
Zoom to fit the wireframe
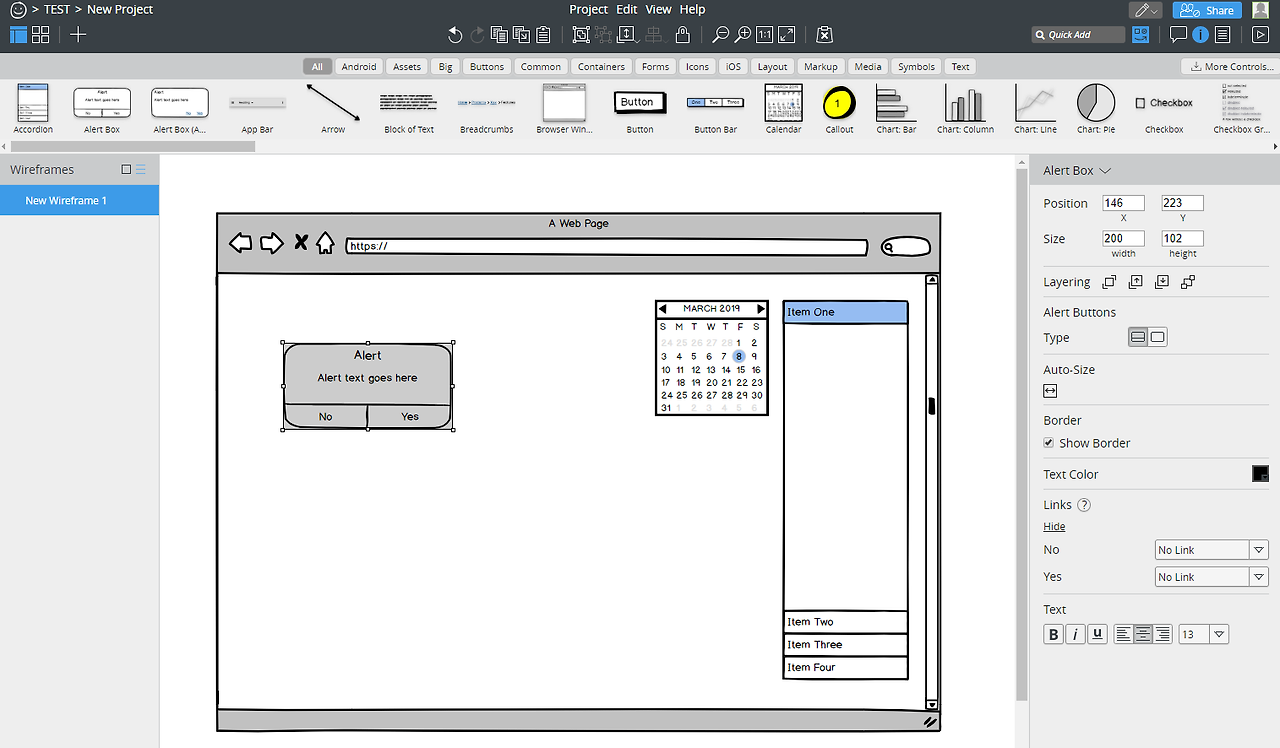pyautogui.click(x=787, y=35)
